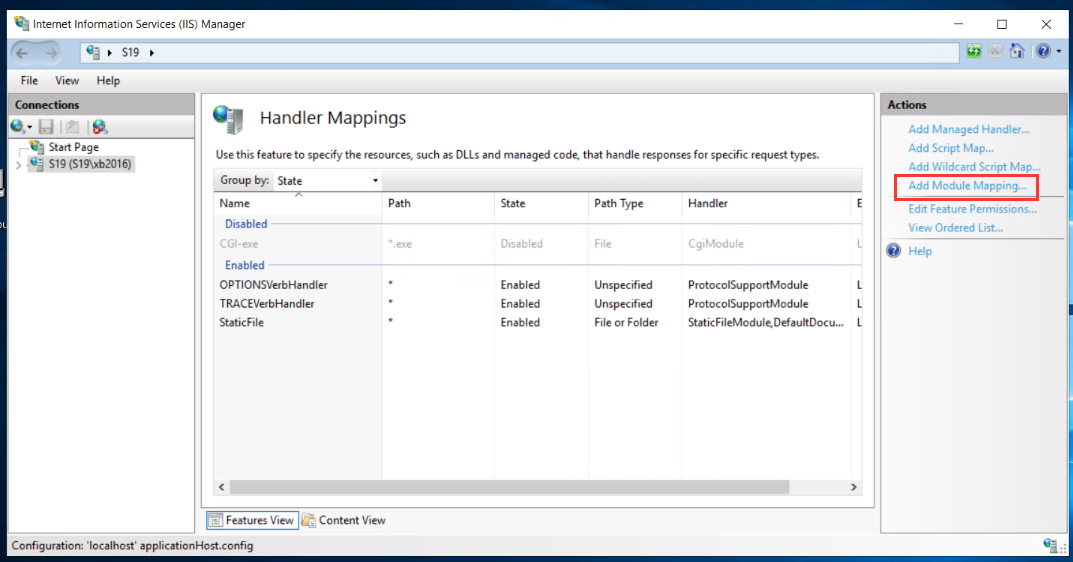
Task: Open the dropdown arrow next to toolbar Help icon
Action: (x=1059, y=51)
